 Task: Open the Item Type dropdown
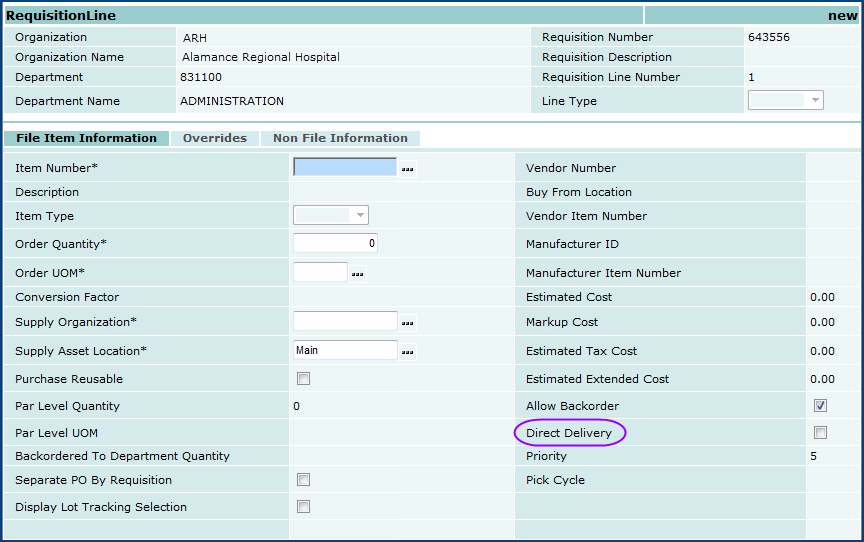pyautogui.click(x=331, y=215)
